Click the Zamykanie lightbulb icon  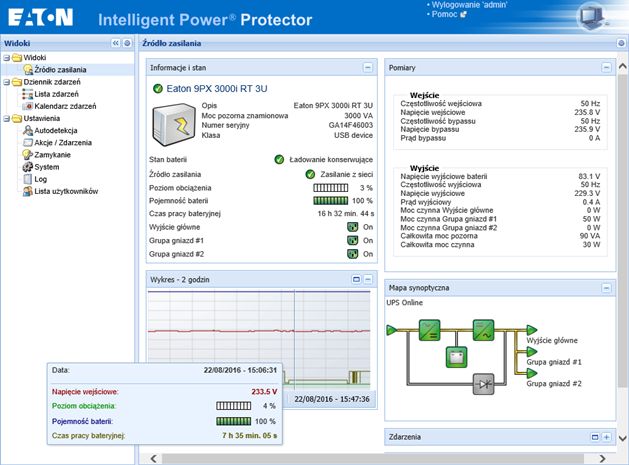[x=27, y=154]
